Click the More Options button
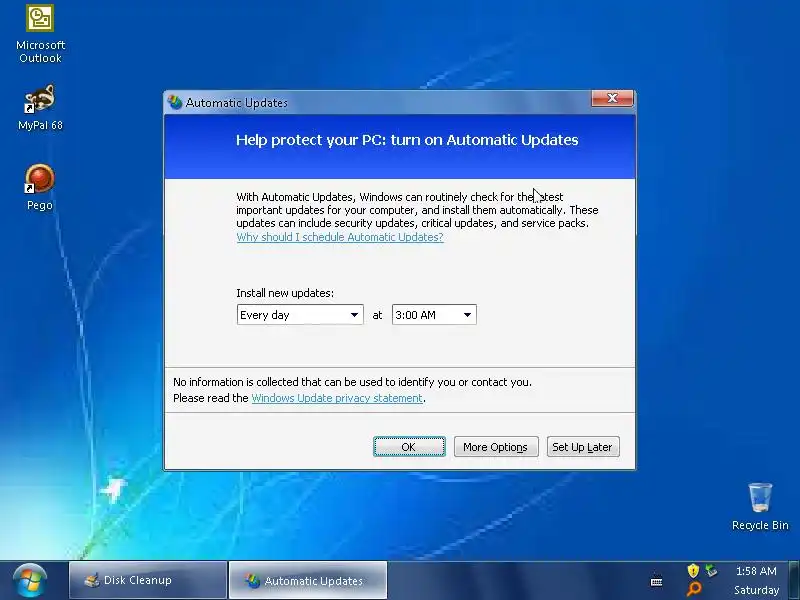800x600 pixels. click(496, 447)
